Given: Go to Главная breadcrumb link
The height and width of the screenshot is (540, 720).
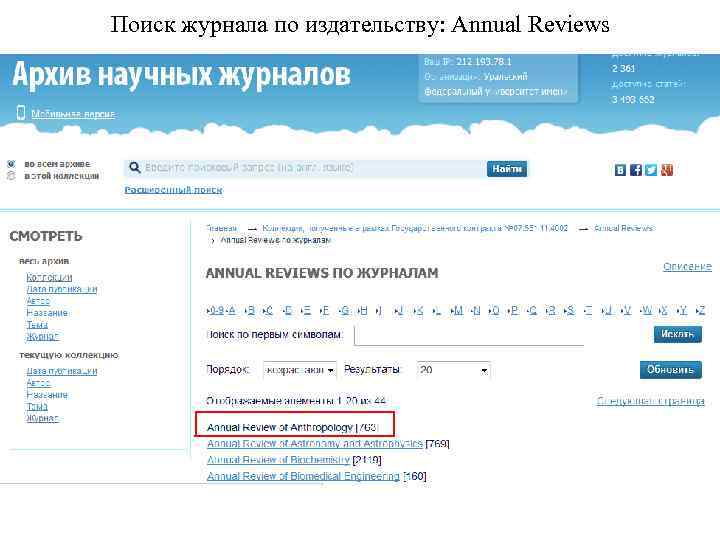Looking at the screenshot, I should pyautogui.click(x=222, y=228).
